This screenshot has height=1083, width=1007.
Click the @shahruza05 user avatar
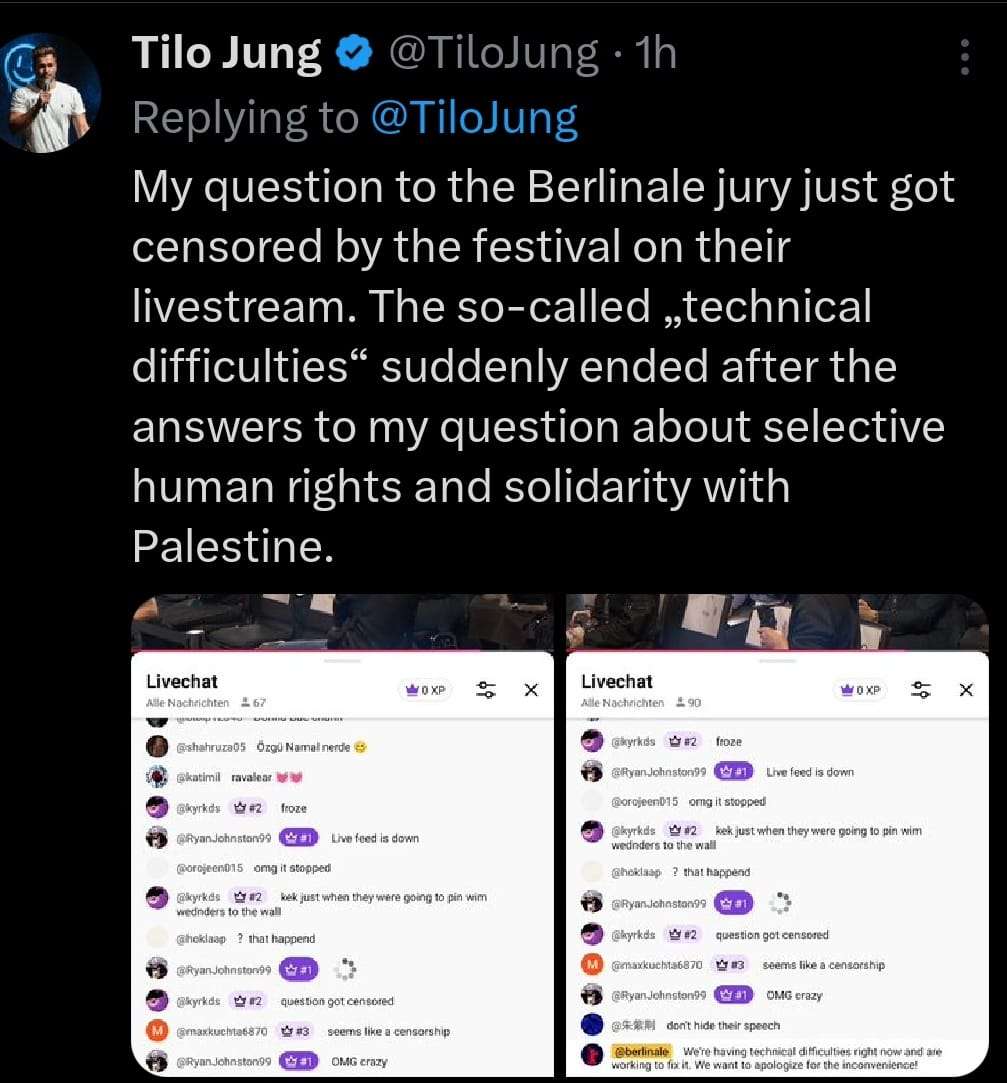click(x=157, y=747)
